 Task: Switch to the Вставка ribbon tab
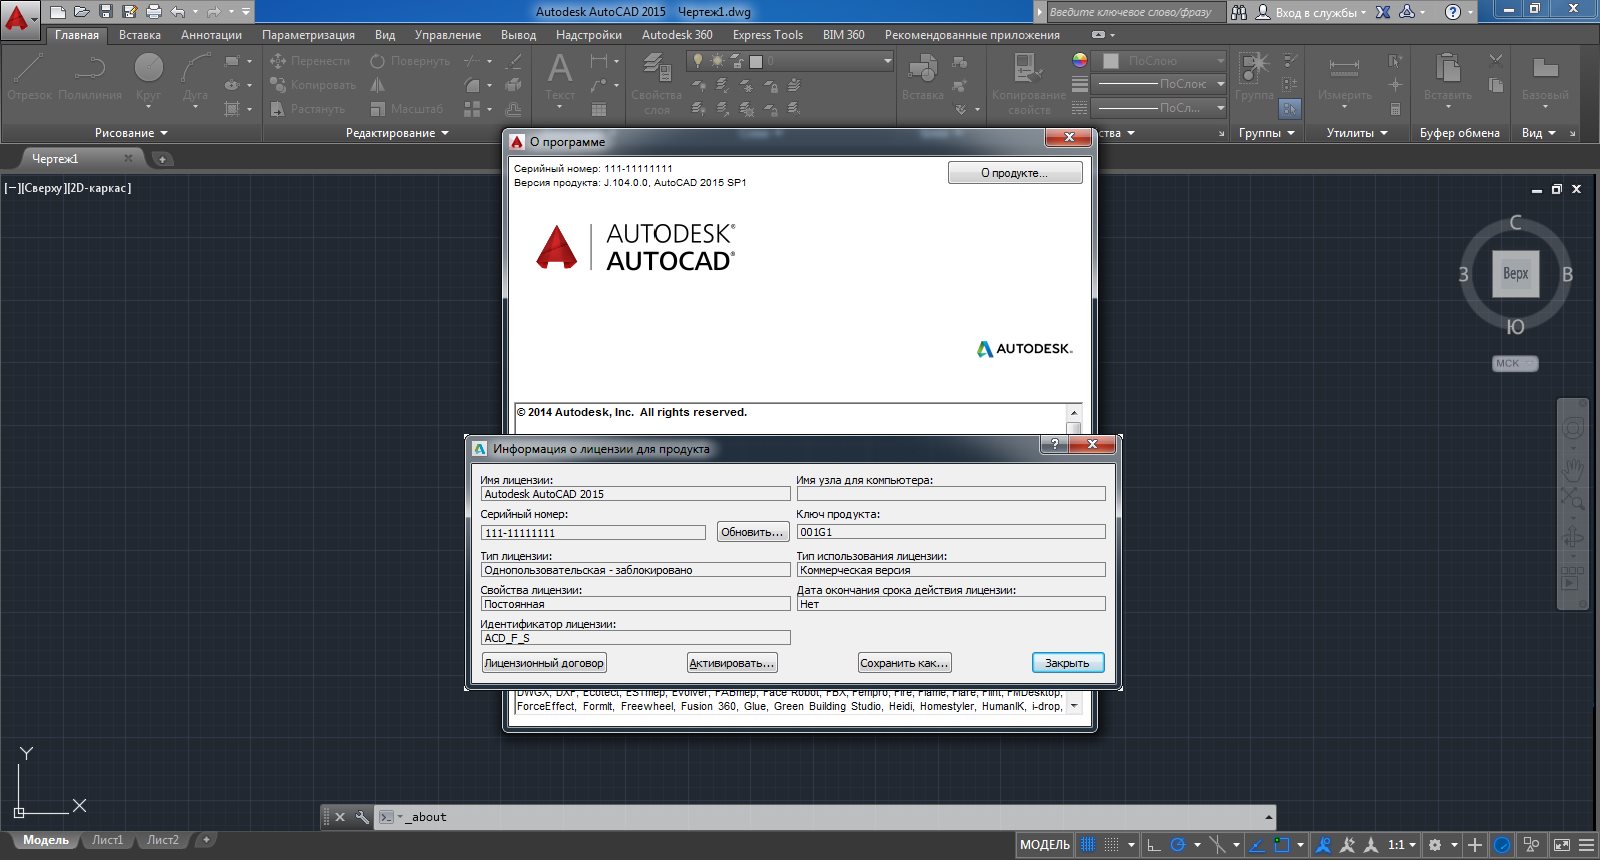tap(140, 35)
